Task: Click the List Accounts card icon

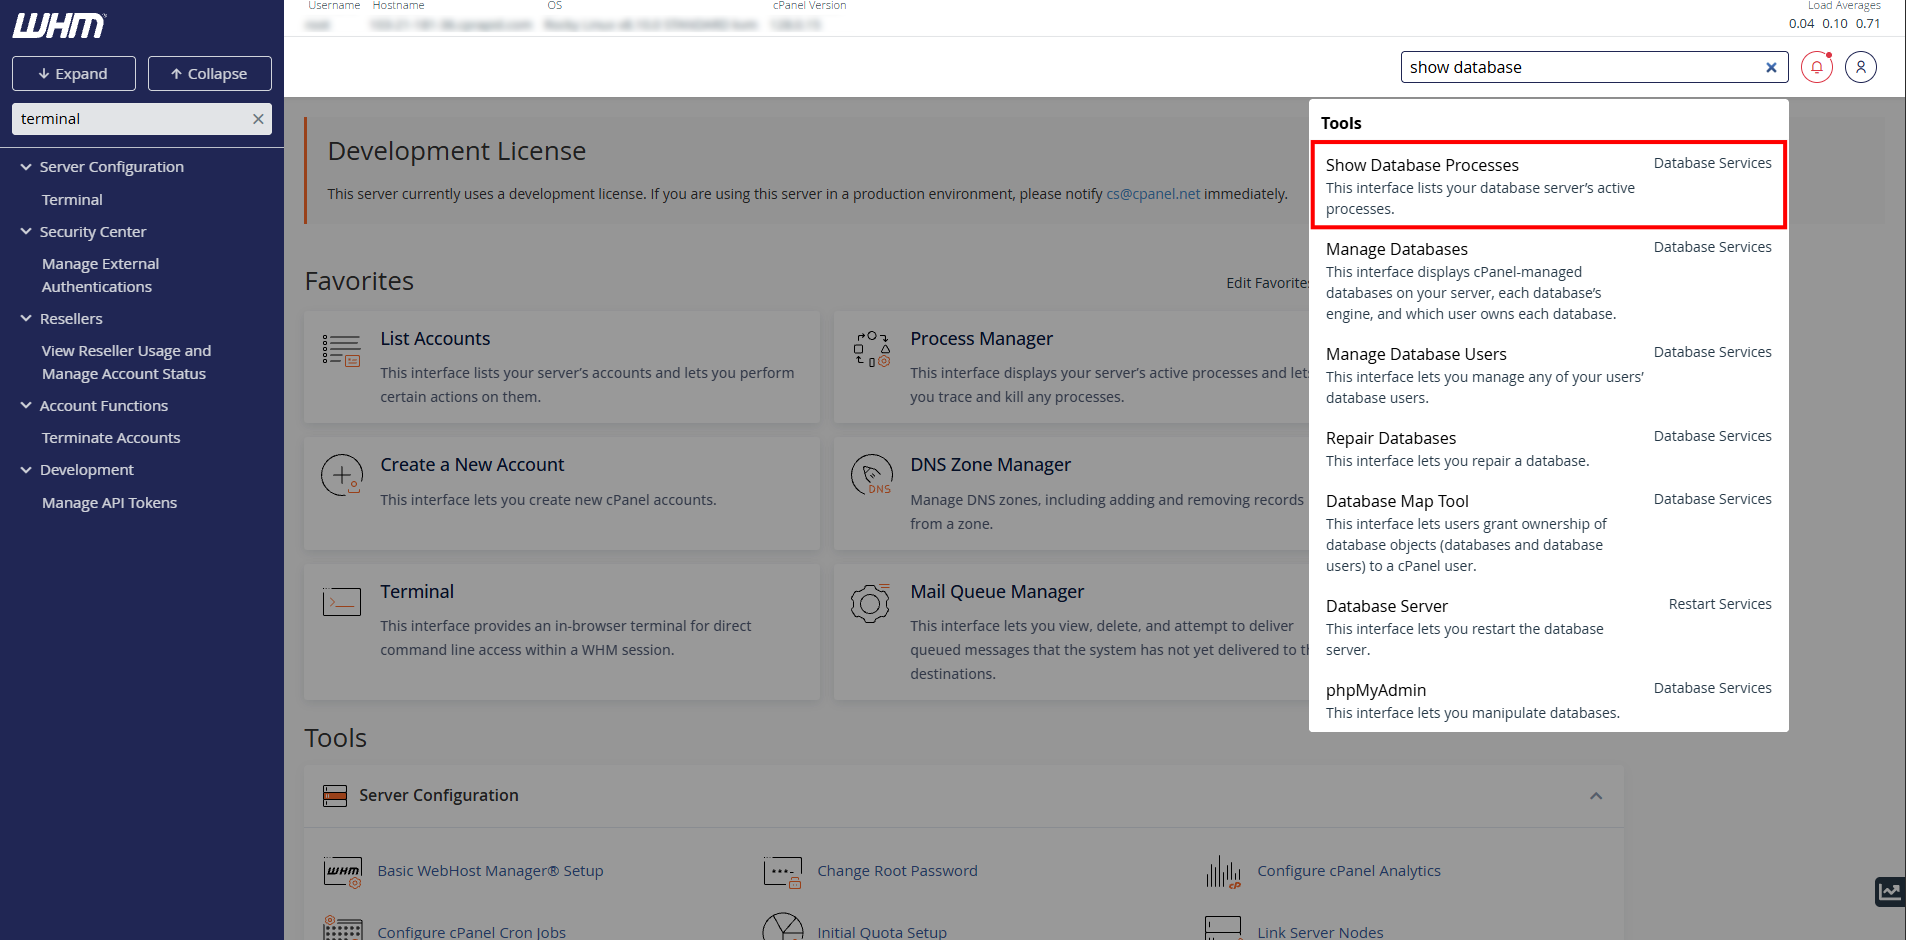Action: click(x=342, y=351)
